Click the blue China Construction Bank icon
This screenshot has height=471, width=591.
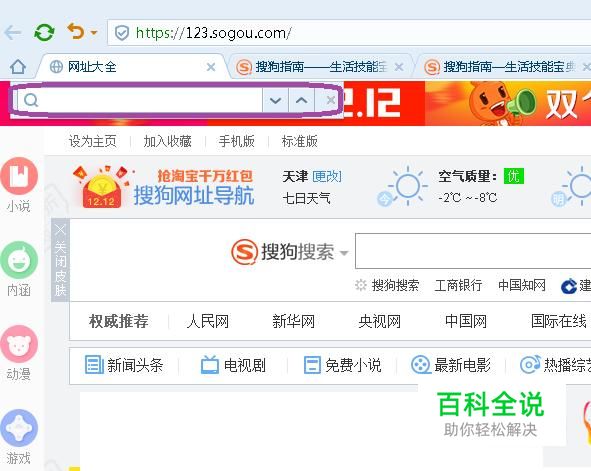[x=568, y=286]
